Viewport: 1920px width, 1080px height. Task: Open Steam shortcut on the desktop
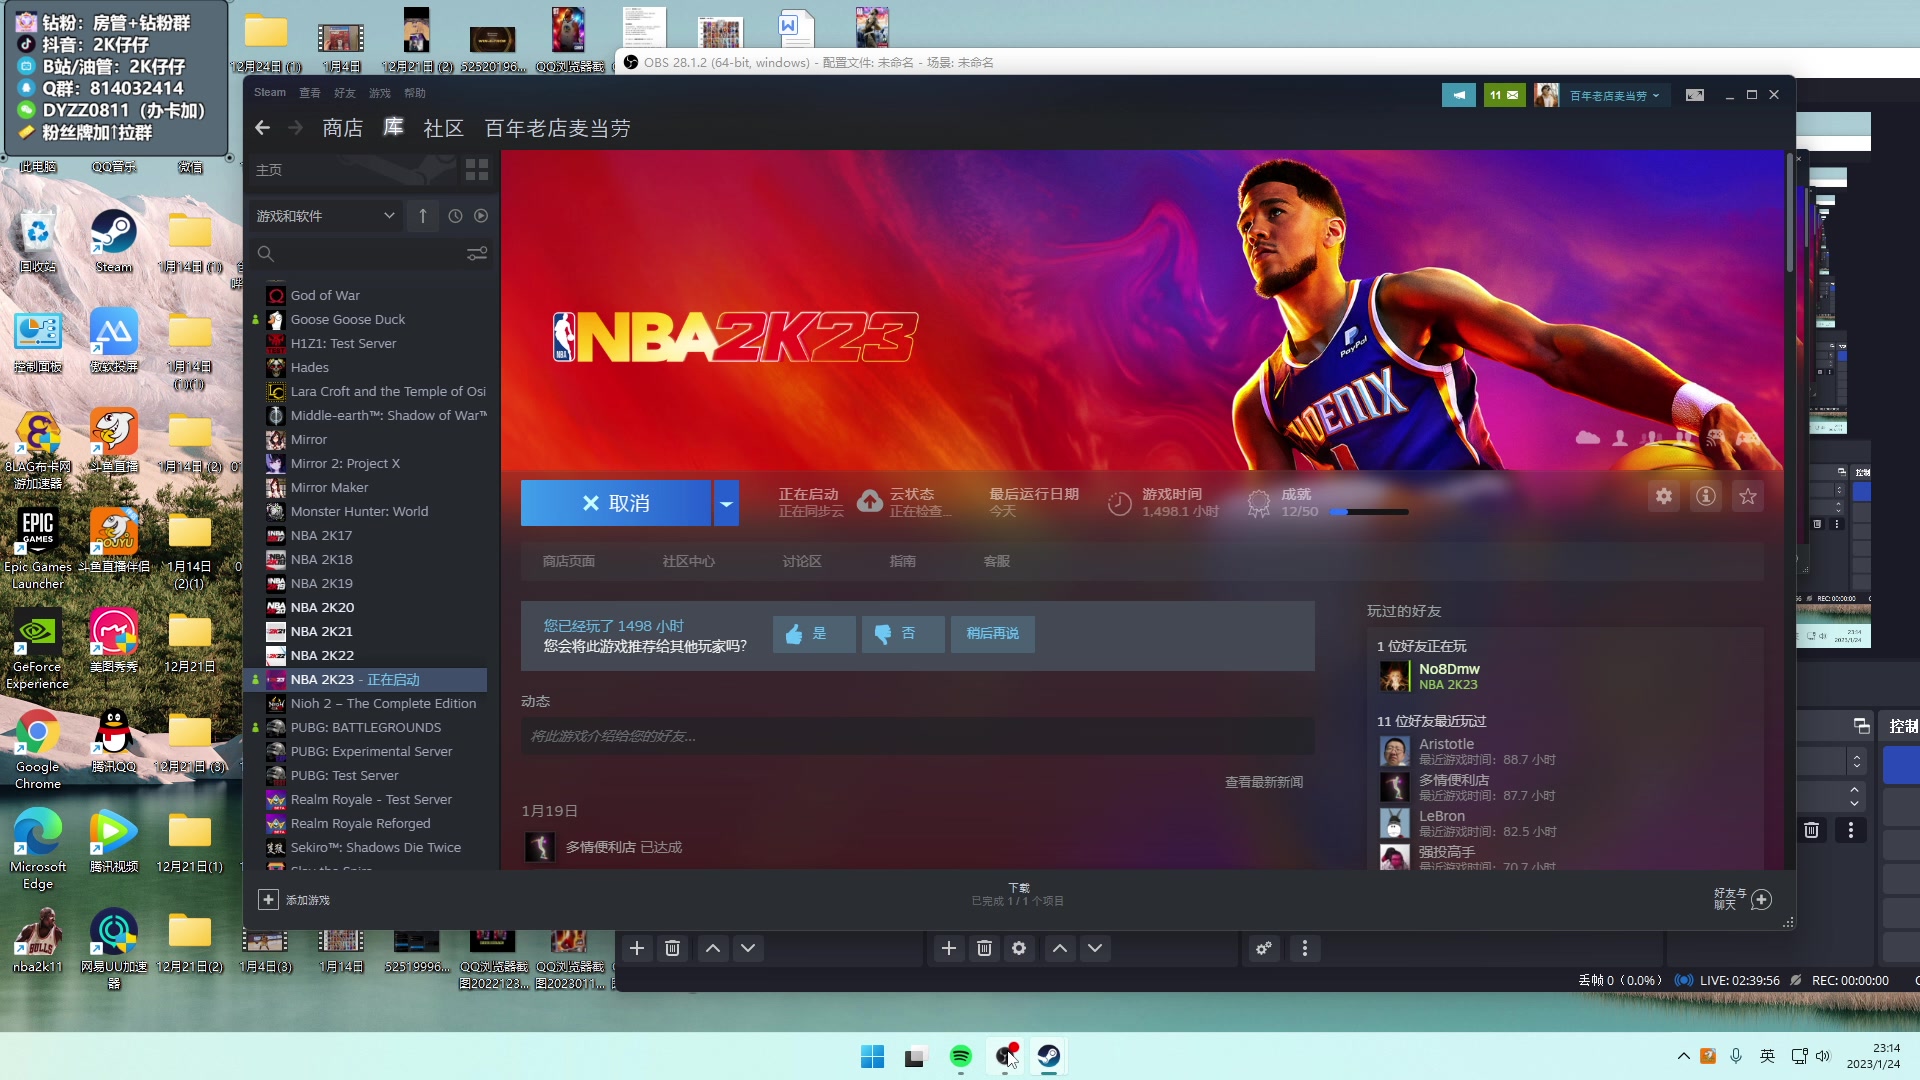click(x=114, y=241)
